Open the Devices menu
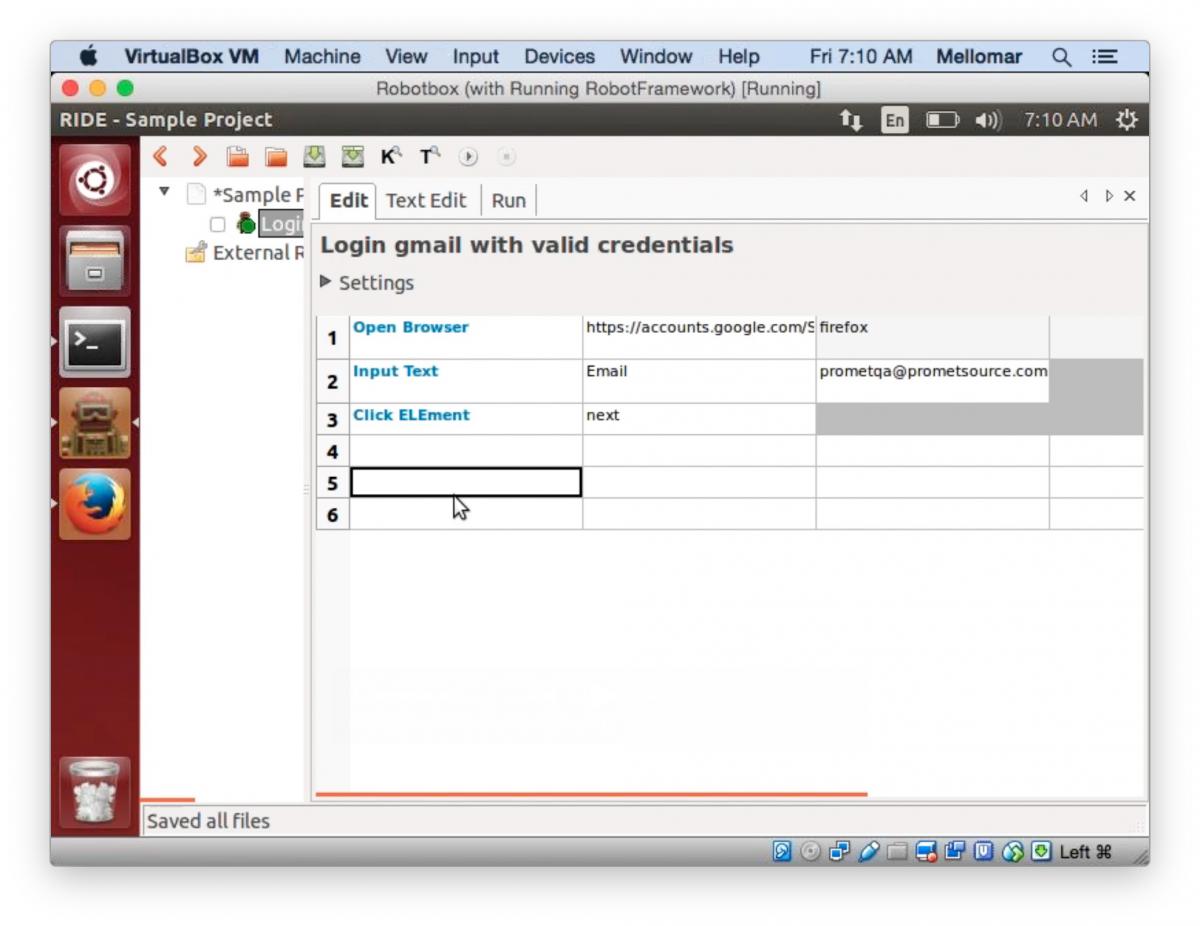The image size is (1200, 926). [x=559, y=57]
